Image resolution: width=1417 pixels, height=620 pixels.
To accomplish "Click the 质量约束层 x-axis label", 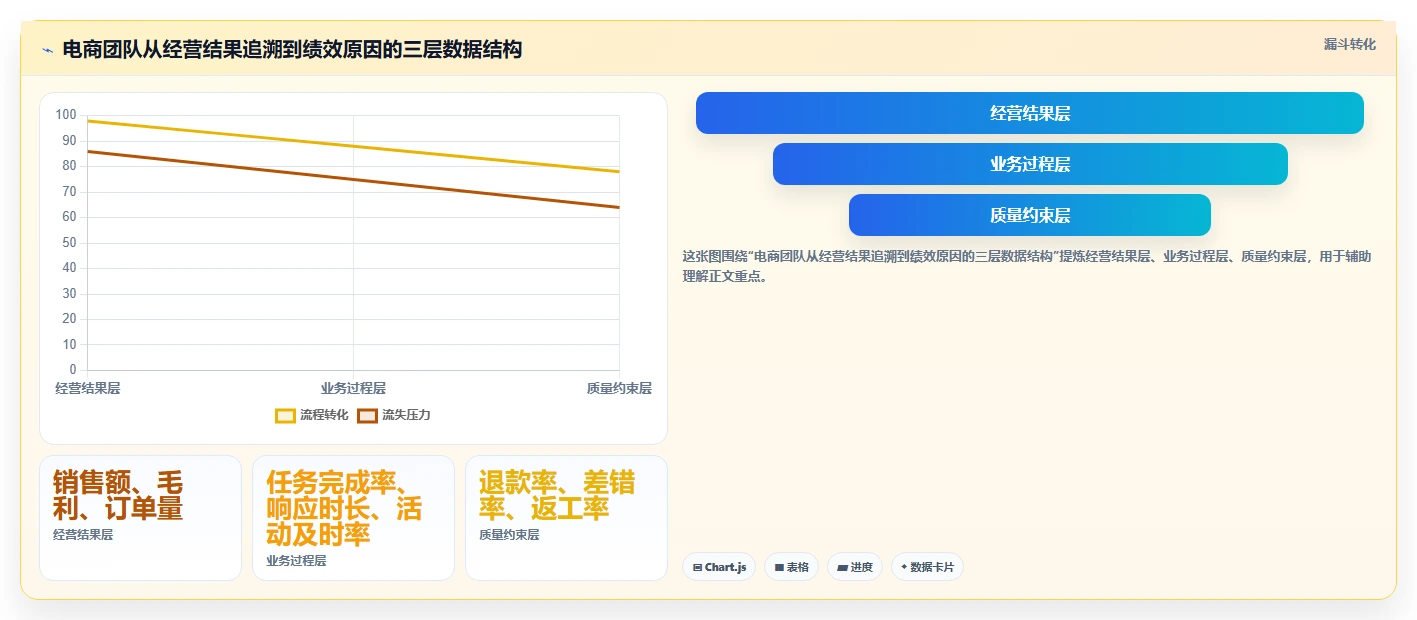I will pyautogui.click(x=619, y=388).
